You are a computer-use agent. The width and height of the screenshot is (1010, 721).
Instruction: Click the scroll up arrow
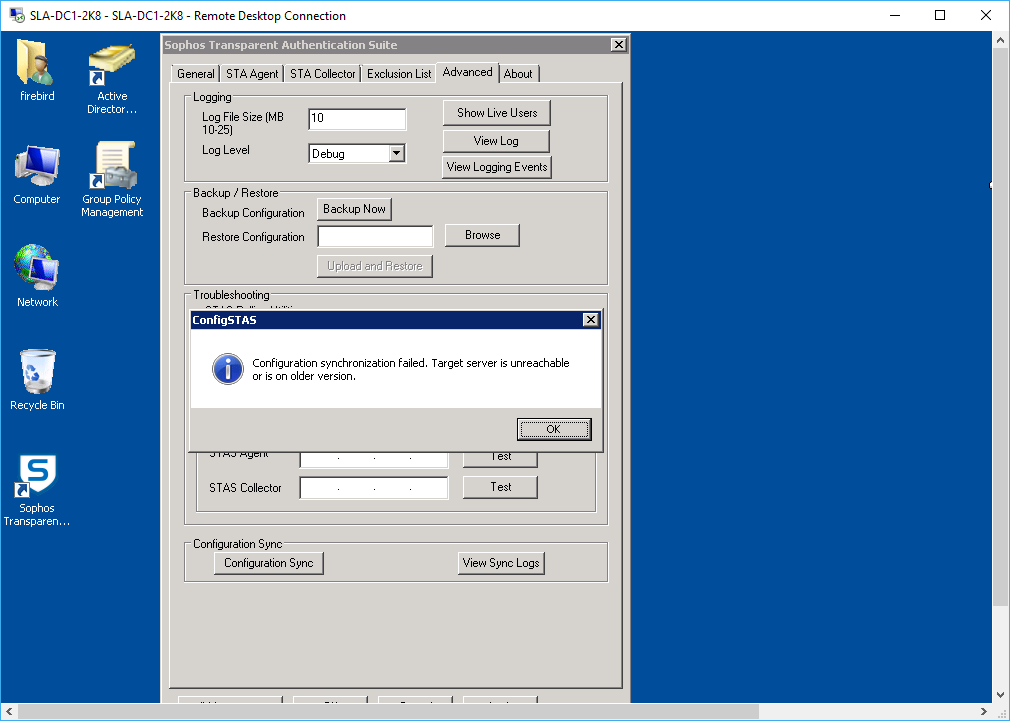[1000, 40]
